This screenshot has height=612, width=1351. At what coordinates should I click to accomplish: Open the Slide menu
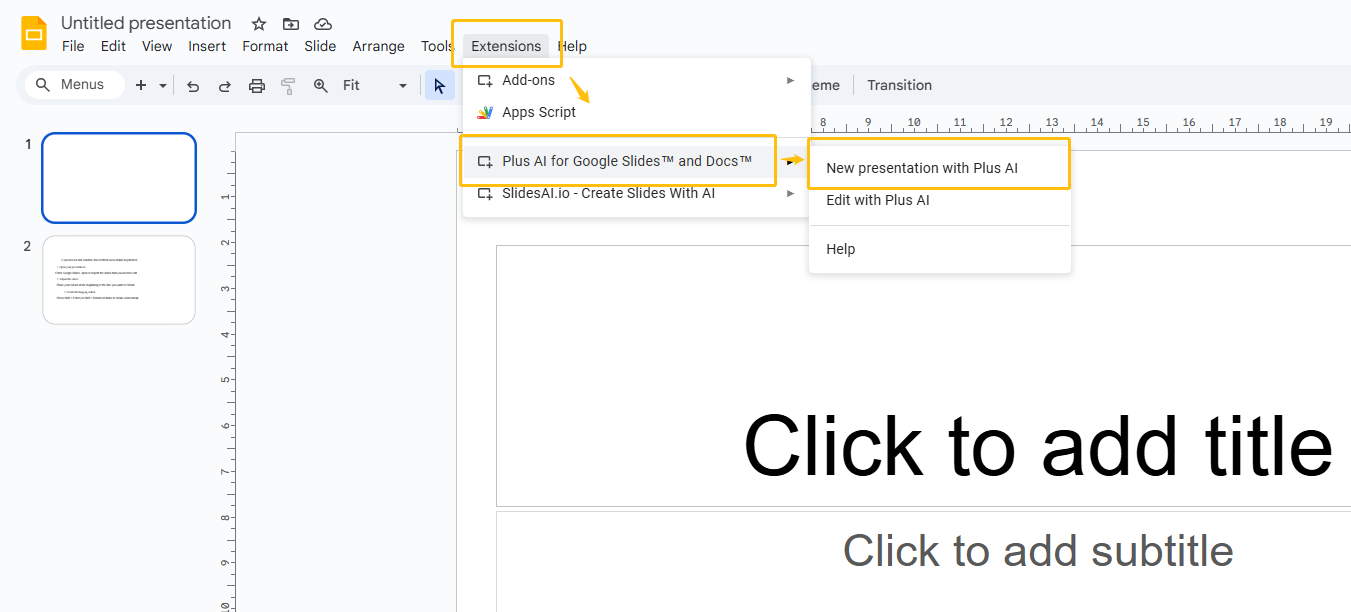coord(320,46)
